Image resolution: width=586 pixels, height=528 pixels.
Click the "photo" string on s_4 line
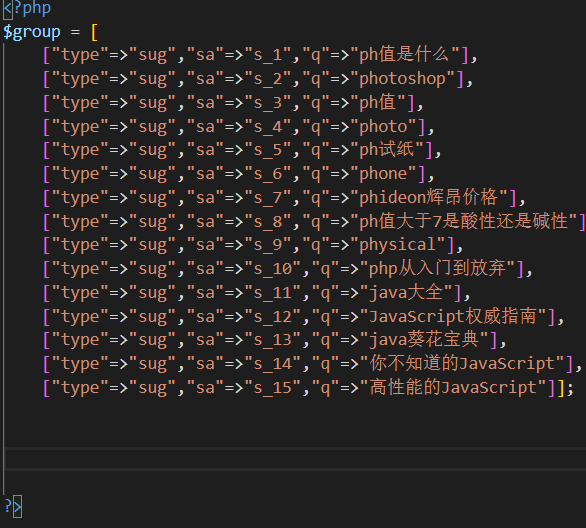383,127
